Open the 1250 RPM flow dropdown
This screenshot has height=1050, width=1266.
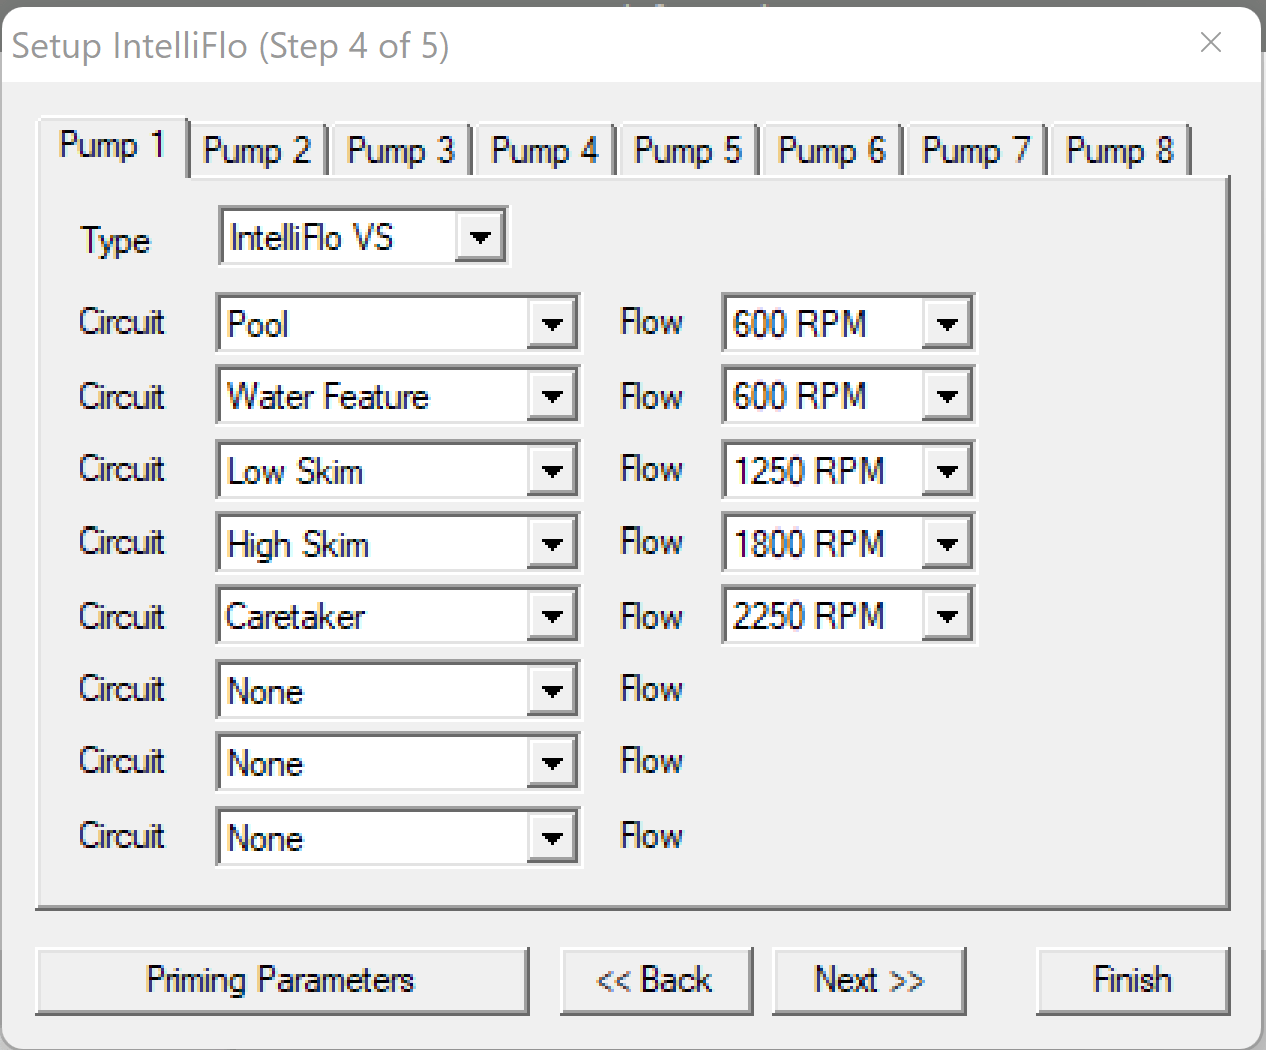[848, 470]
